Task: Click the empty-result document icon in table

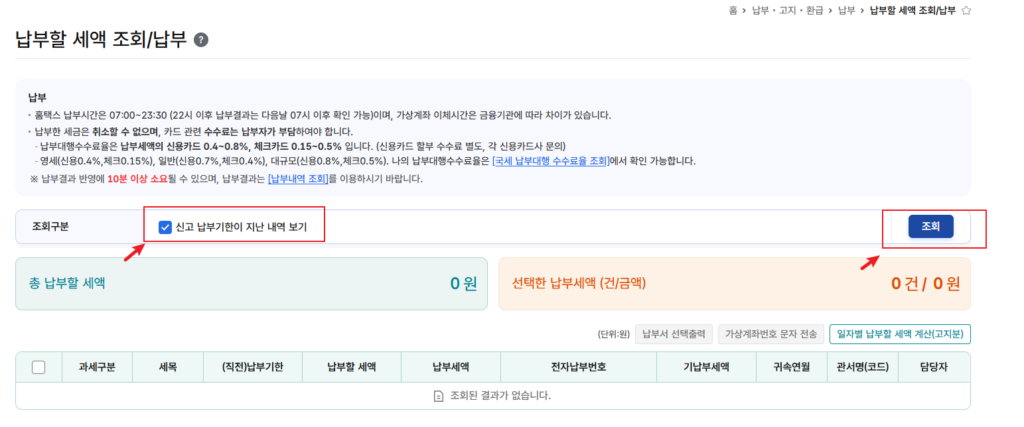Action: 439,396
